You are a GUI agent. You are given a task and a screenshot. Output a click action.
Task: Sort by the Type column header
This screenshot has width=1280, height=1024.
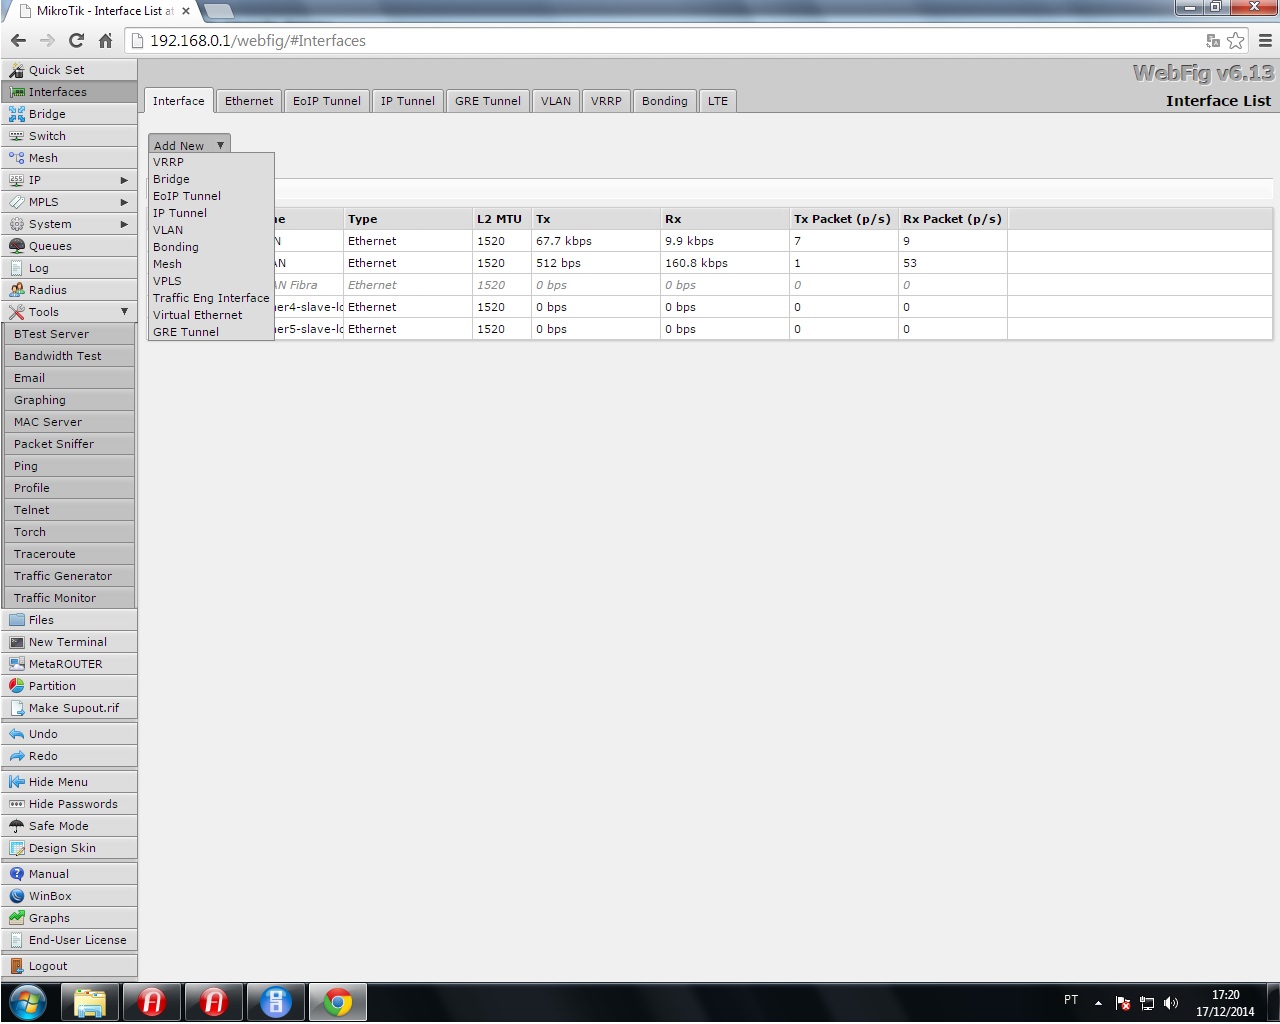coord(408,219)
